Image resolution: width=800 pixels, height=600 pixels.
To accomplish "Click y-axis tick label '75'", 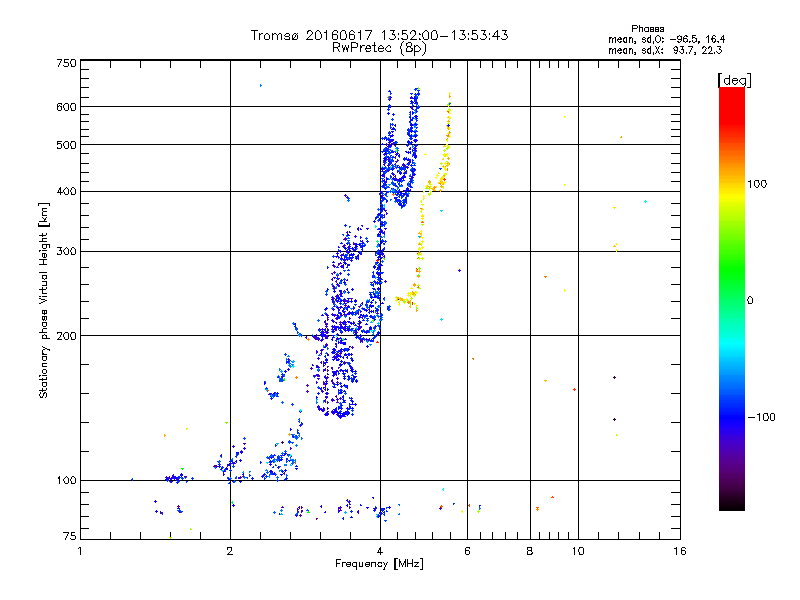I will click(x=70, y=536).
